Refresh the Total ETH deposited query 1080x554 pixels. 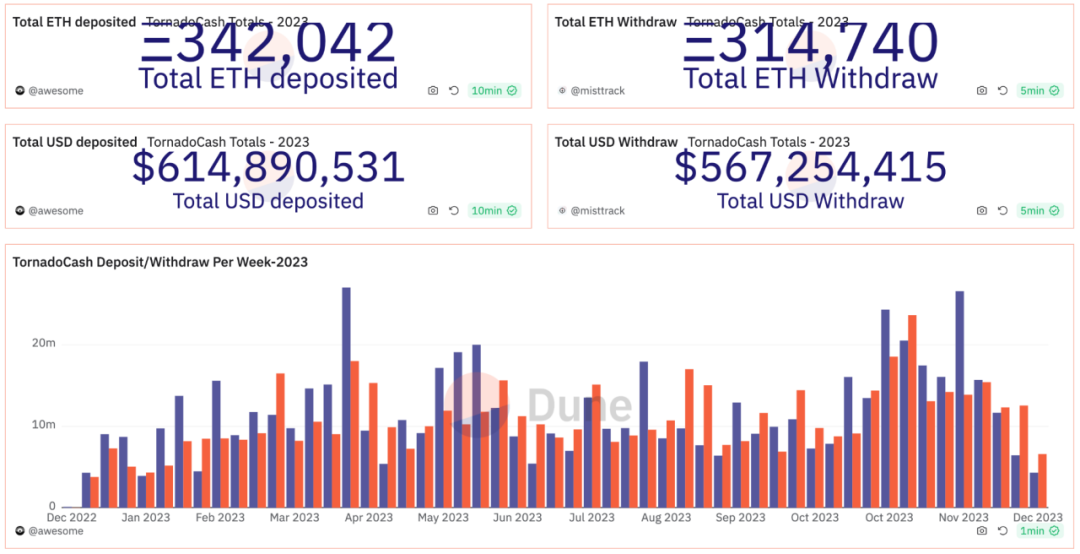454,90
